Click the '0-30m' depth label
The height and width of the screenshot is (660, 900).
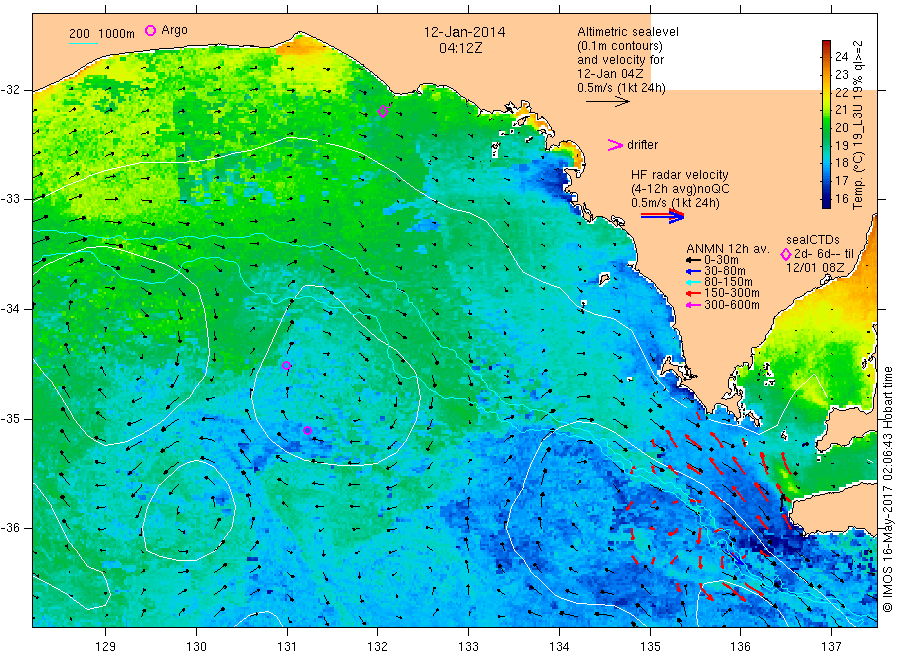pos(721,260)
